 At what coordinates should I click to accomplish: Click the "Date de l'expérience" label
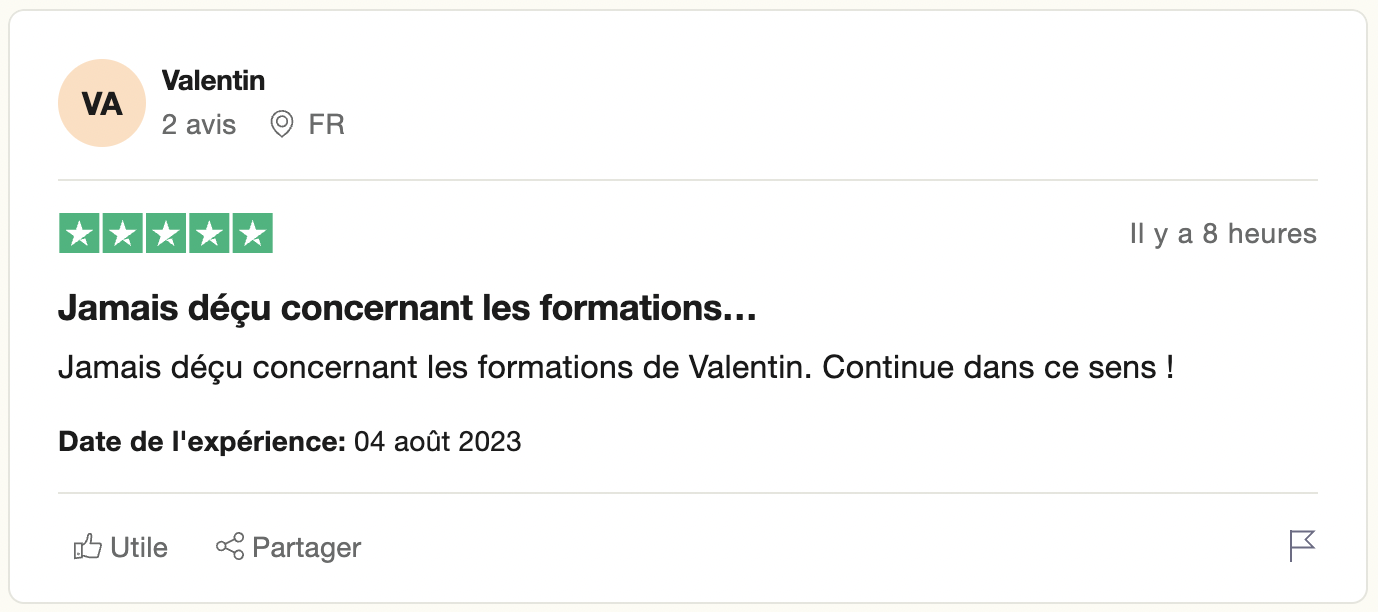coord(202,441)
